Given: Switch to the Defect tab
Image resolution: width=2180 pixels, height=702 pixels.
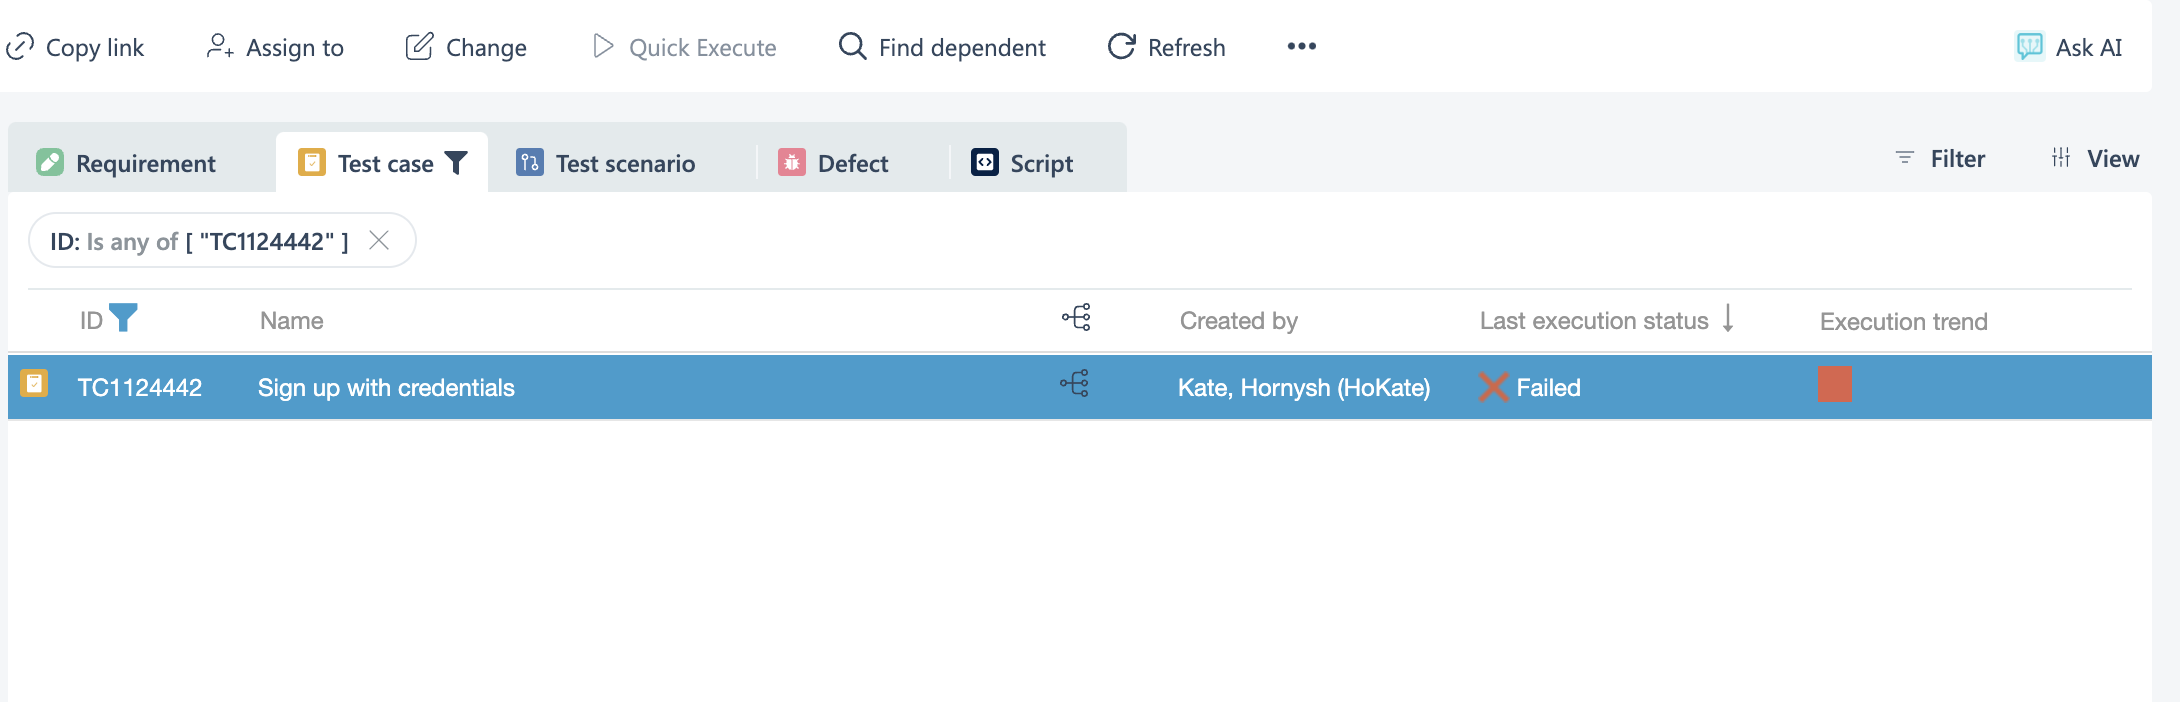Looking at the screenshot, I should [834, 163].
